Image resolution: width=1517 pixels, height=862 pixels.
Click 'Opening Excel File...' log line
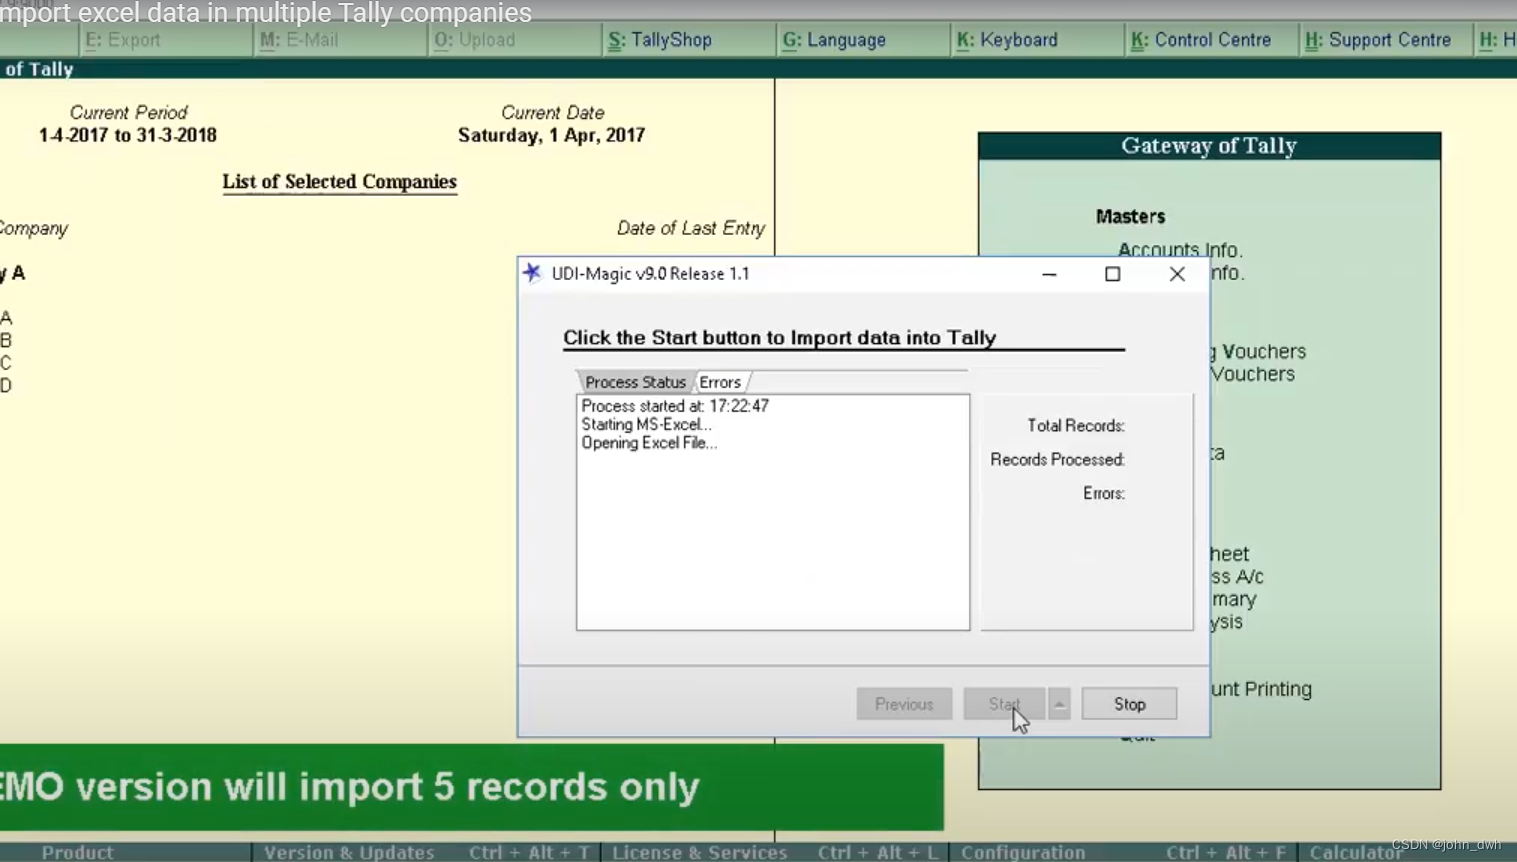click(649, 443)
